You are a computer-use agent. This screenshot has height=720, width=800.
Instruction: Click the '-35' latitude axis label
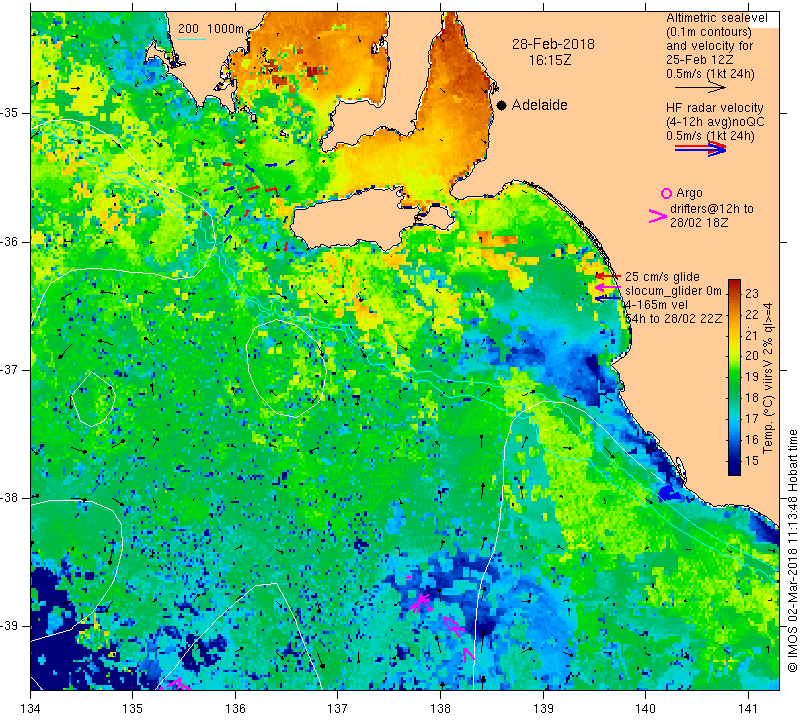(x=10, y=113)
